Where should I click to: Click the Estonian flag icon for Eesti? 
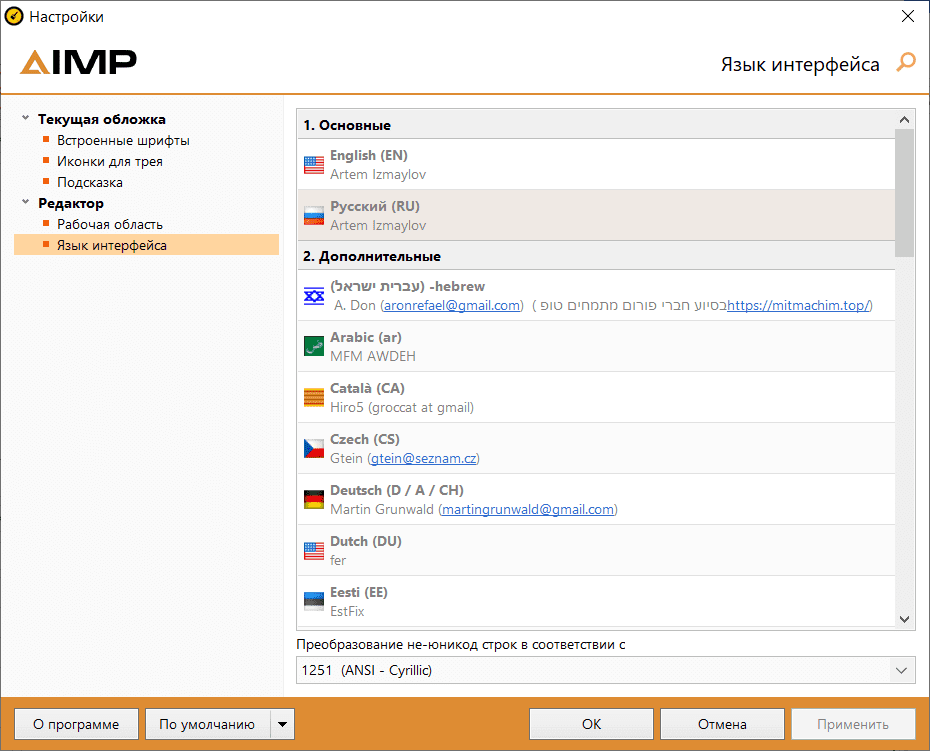314,601
